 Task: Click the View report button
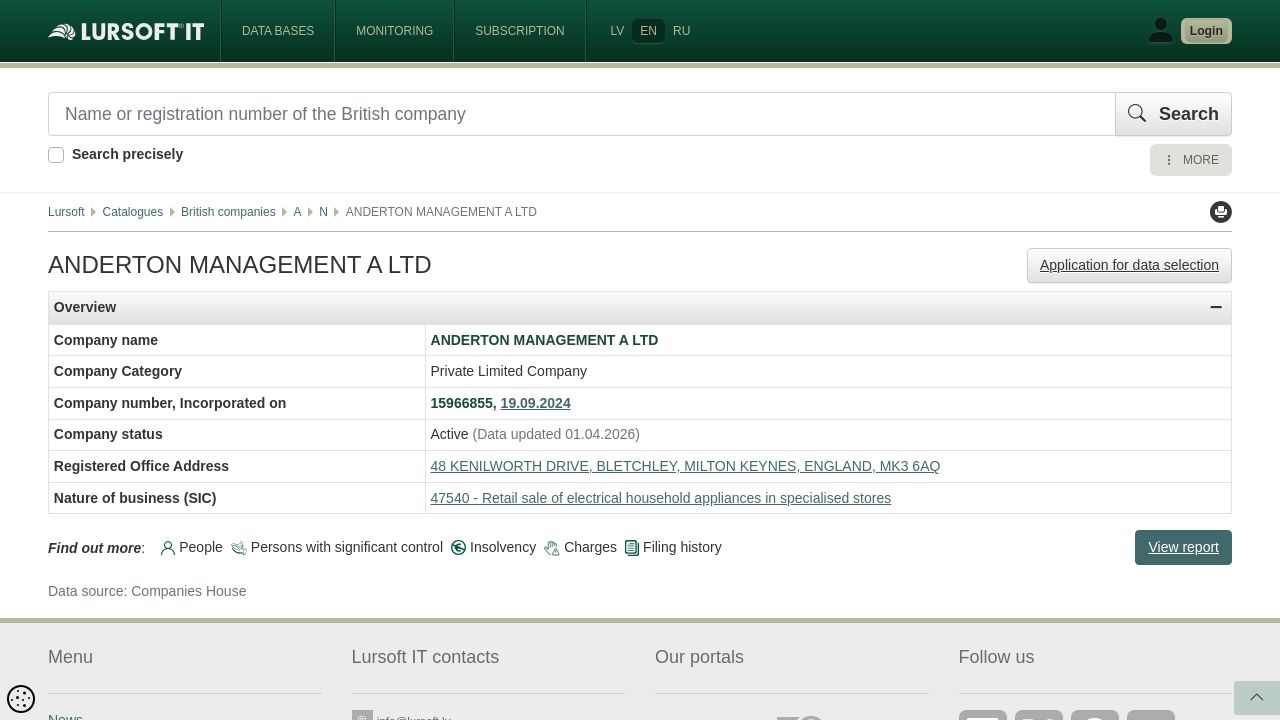pyautogui.click(x=1183, y=547)
